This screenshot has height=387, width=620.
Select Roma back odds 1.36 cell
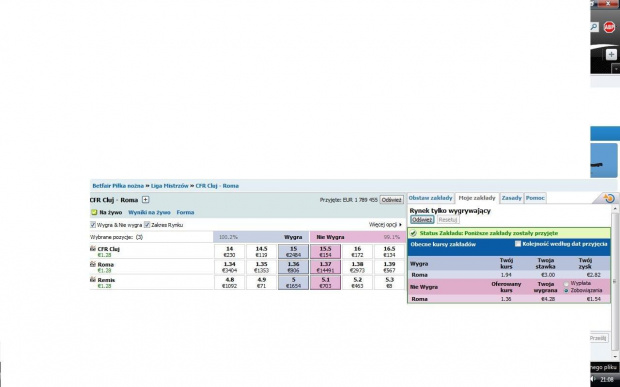[x=293, y=267]
